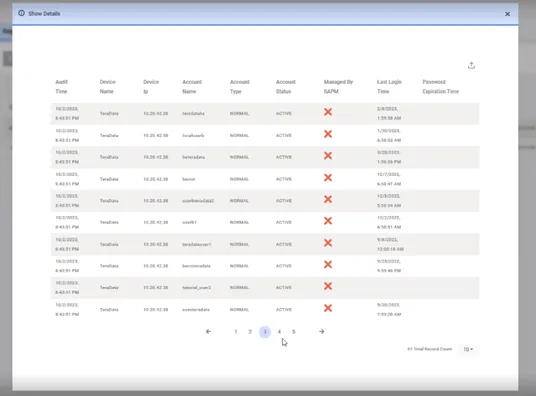Click NORMAL account type in tutorial_user2 row
This screenshot has height=396, width=536.
[x=239, y=288]
